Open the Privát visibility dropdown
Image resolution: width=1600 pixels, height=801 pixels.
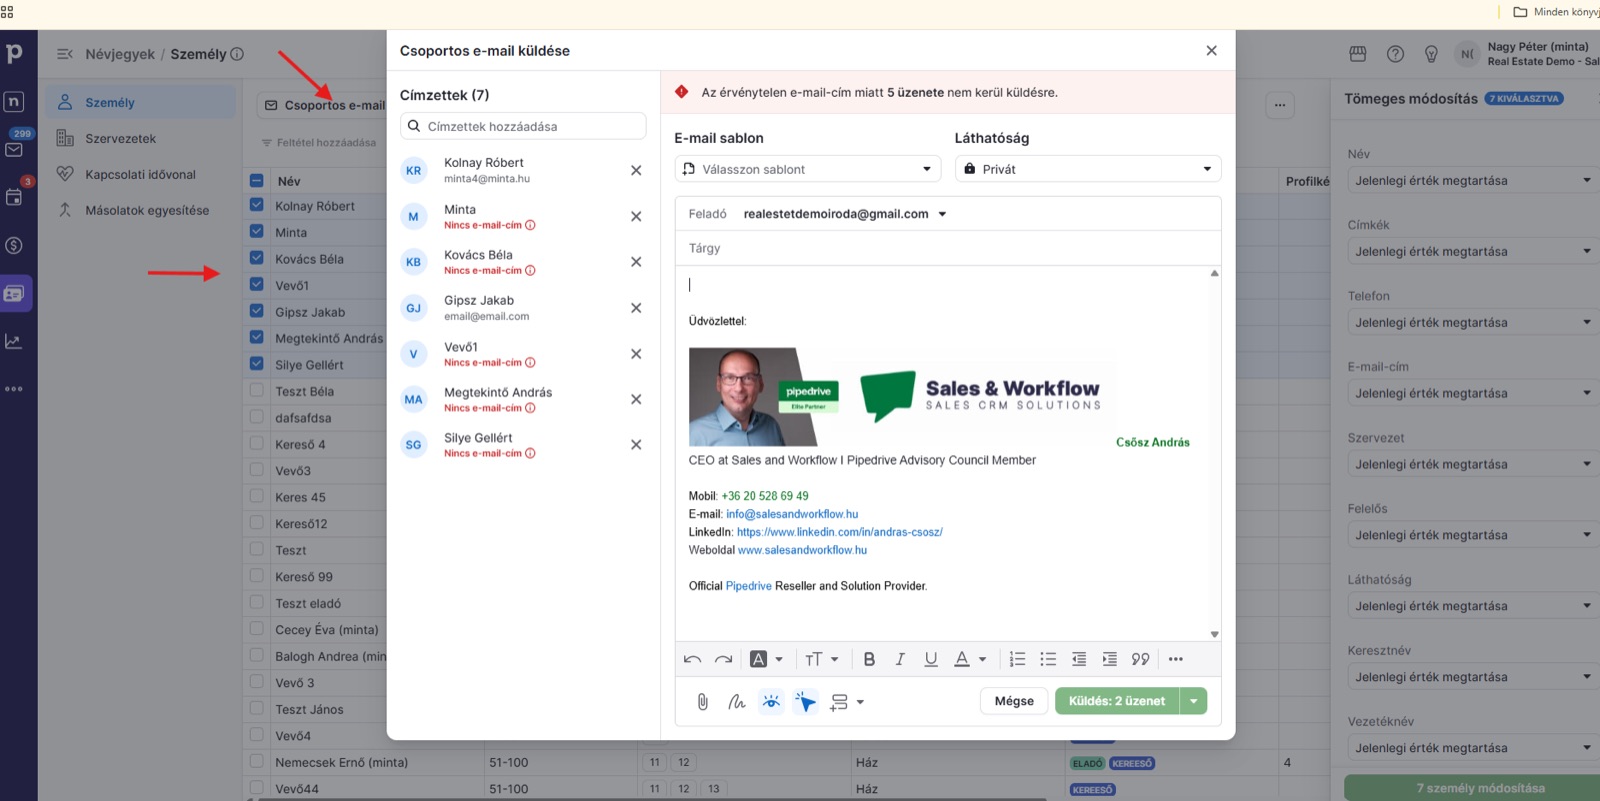click(1088, 169)
